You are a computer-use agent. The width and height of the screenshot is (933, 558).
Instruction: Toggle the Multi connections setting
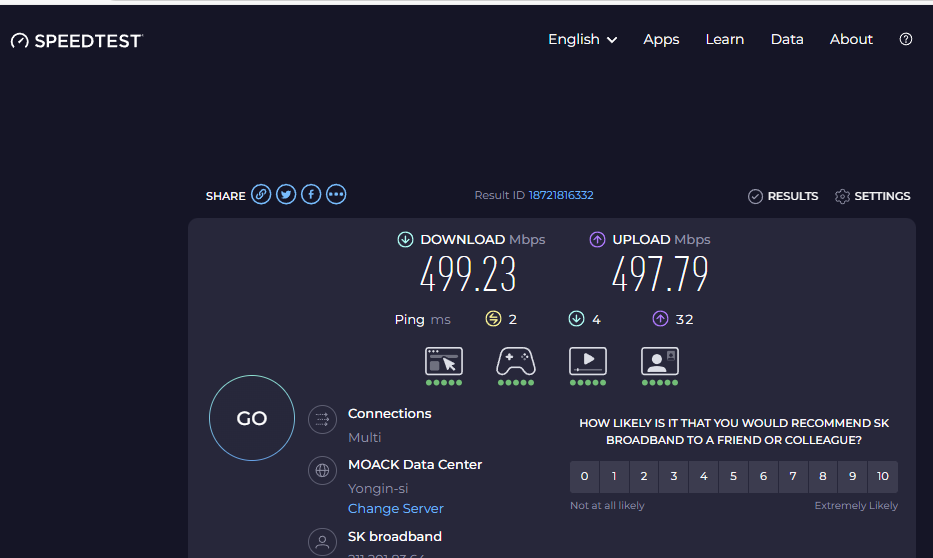tap(365, 437)
